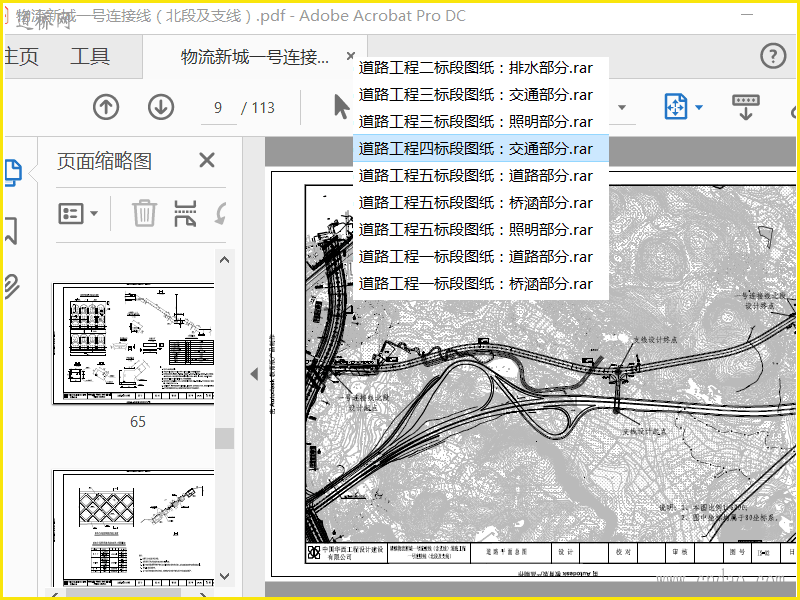Go to previous page with up arrow
Screen dimensions: 800x600
click(x=106, y=107)
